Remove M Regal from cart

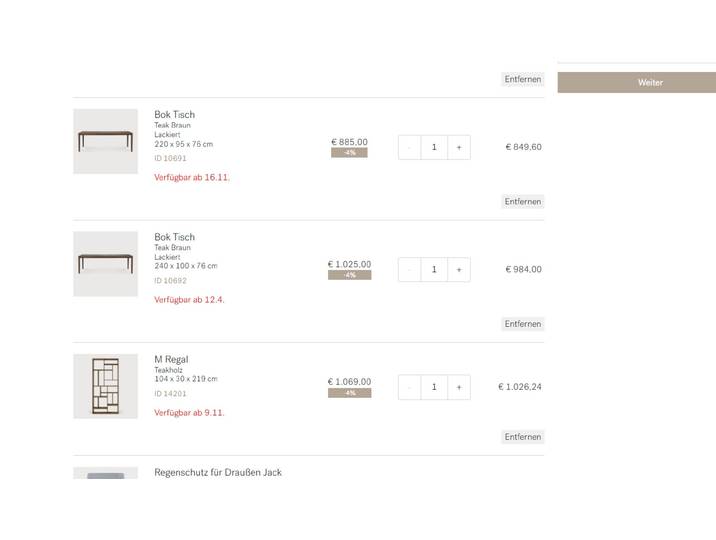[523, 437]
